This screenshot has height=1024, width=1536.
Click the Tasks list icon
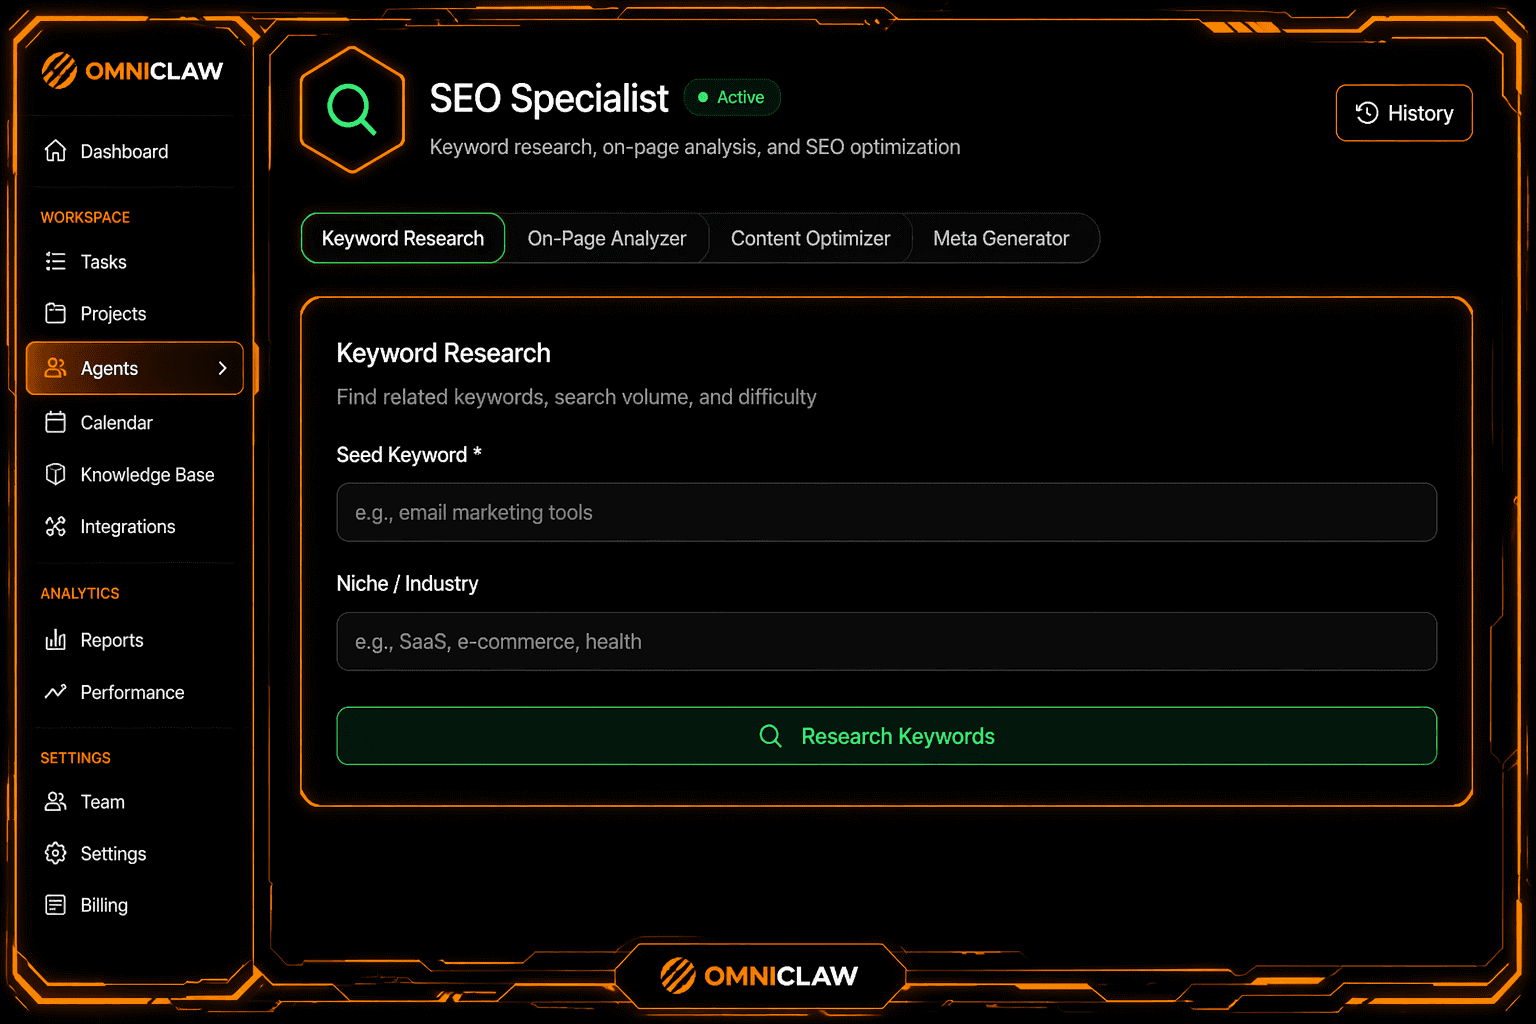[56, 262]
